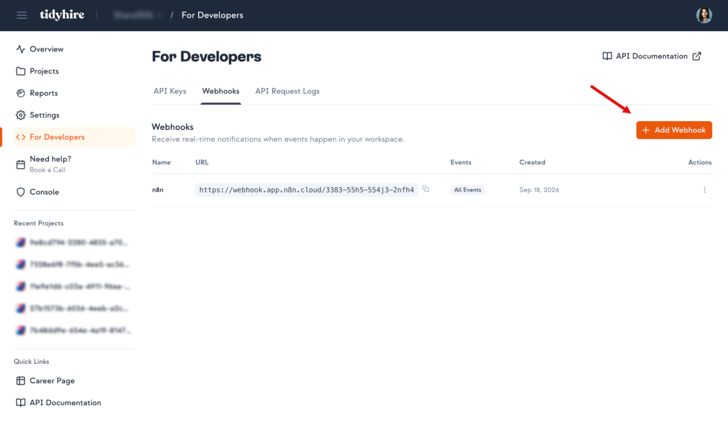The height and width of the screenshot is (421, 728).
Task: Copy the n8n webhook URL
Action: click(x=426, y=189)
